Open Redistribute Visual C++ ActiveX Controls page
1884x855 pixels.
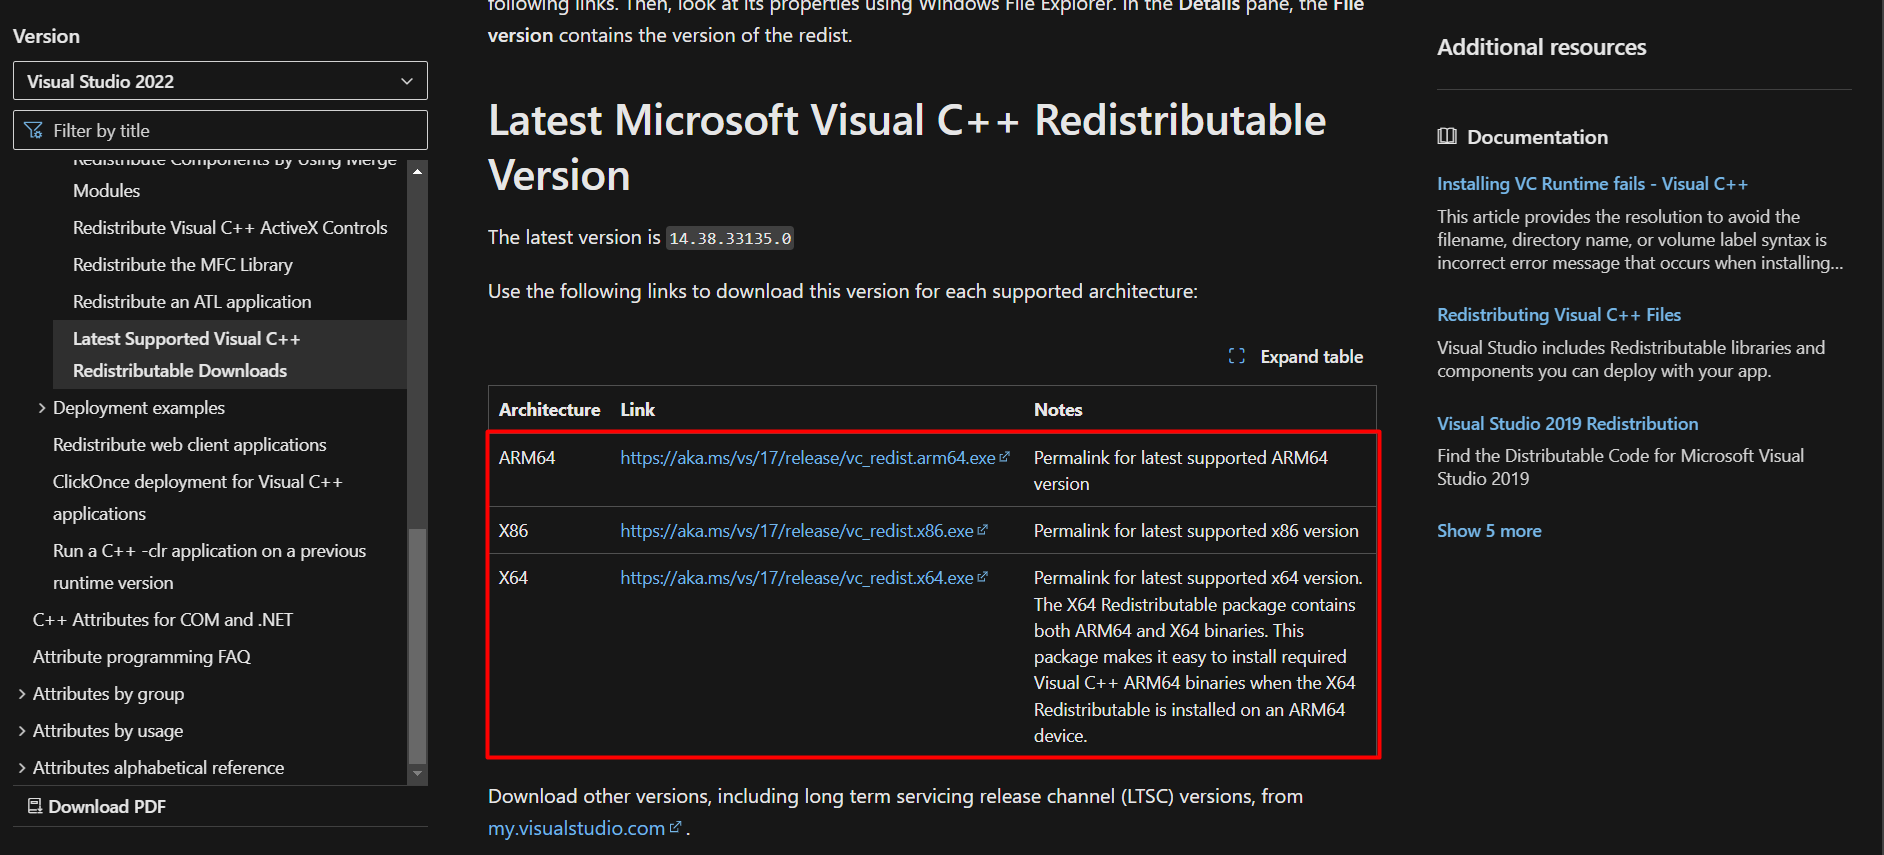pyautogui.click(x=230, y=228)
